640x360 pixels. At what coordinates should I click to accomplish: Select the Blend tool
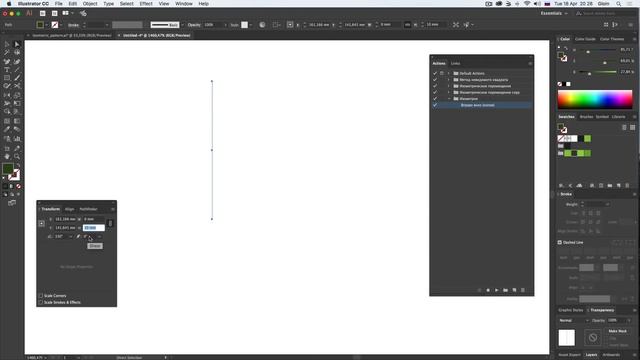(17, 129)
